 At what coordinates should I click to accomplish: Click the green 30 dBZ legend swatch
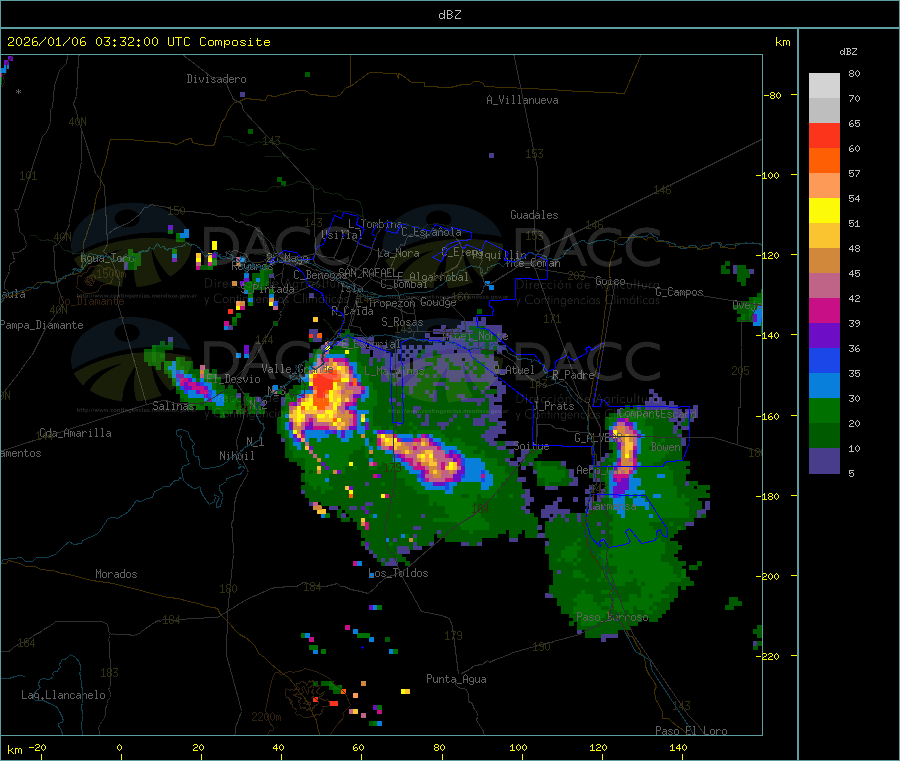coord(824,410)
